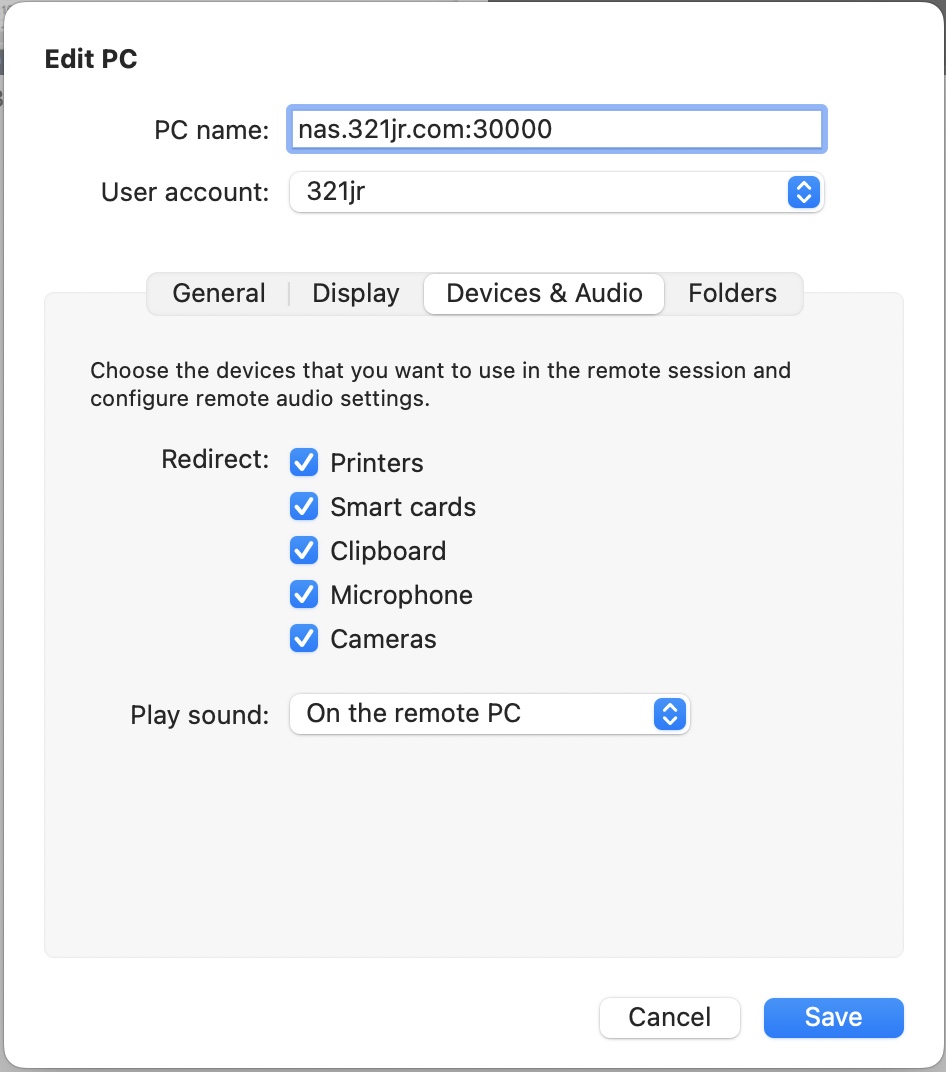The width and height of the screenshot is (946, 1072).
Task: Focus the PC name text field
Action: (x=557, y=129)
